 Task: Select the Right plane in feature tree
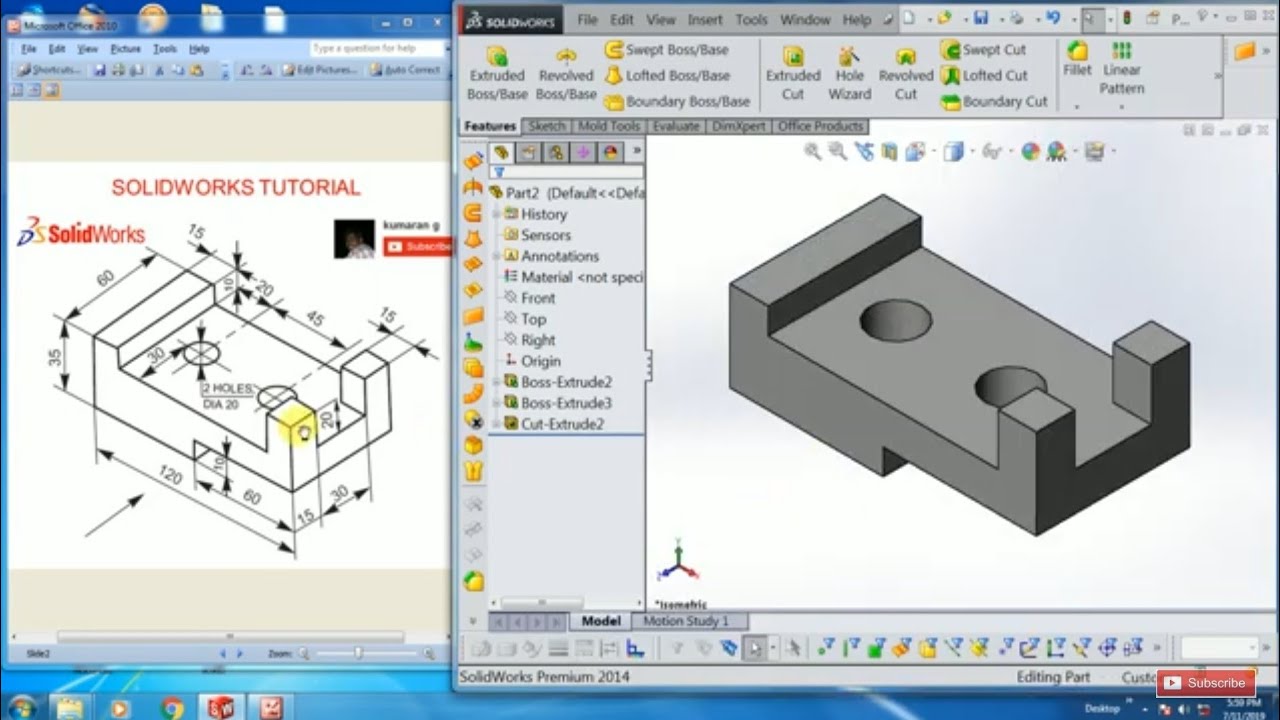click(x=530, y=340)
